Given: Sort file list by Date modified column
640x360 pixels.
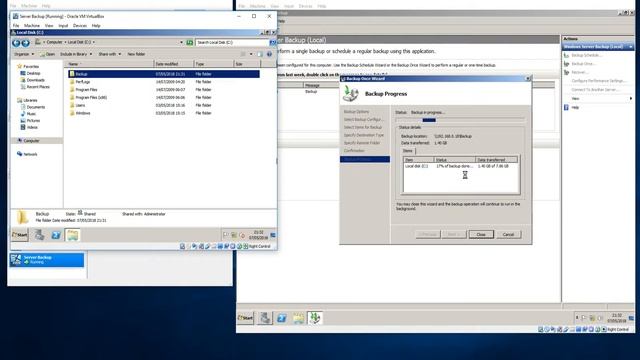Looking at the screenshot, I should click(173, 64).
